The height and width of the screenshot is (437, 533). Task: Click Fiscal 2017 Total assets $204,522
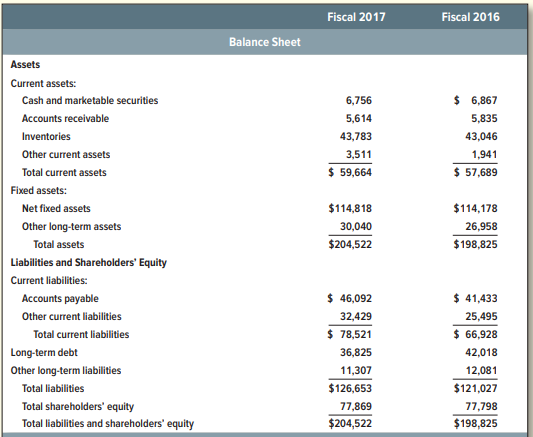click(x=350, y=244)
